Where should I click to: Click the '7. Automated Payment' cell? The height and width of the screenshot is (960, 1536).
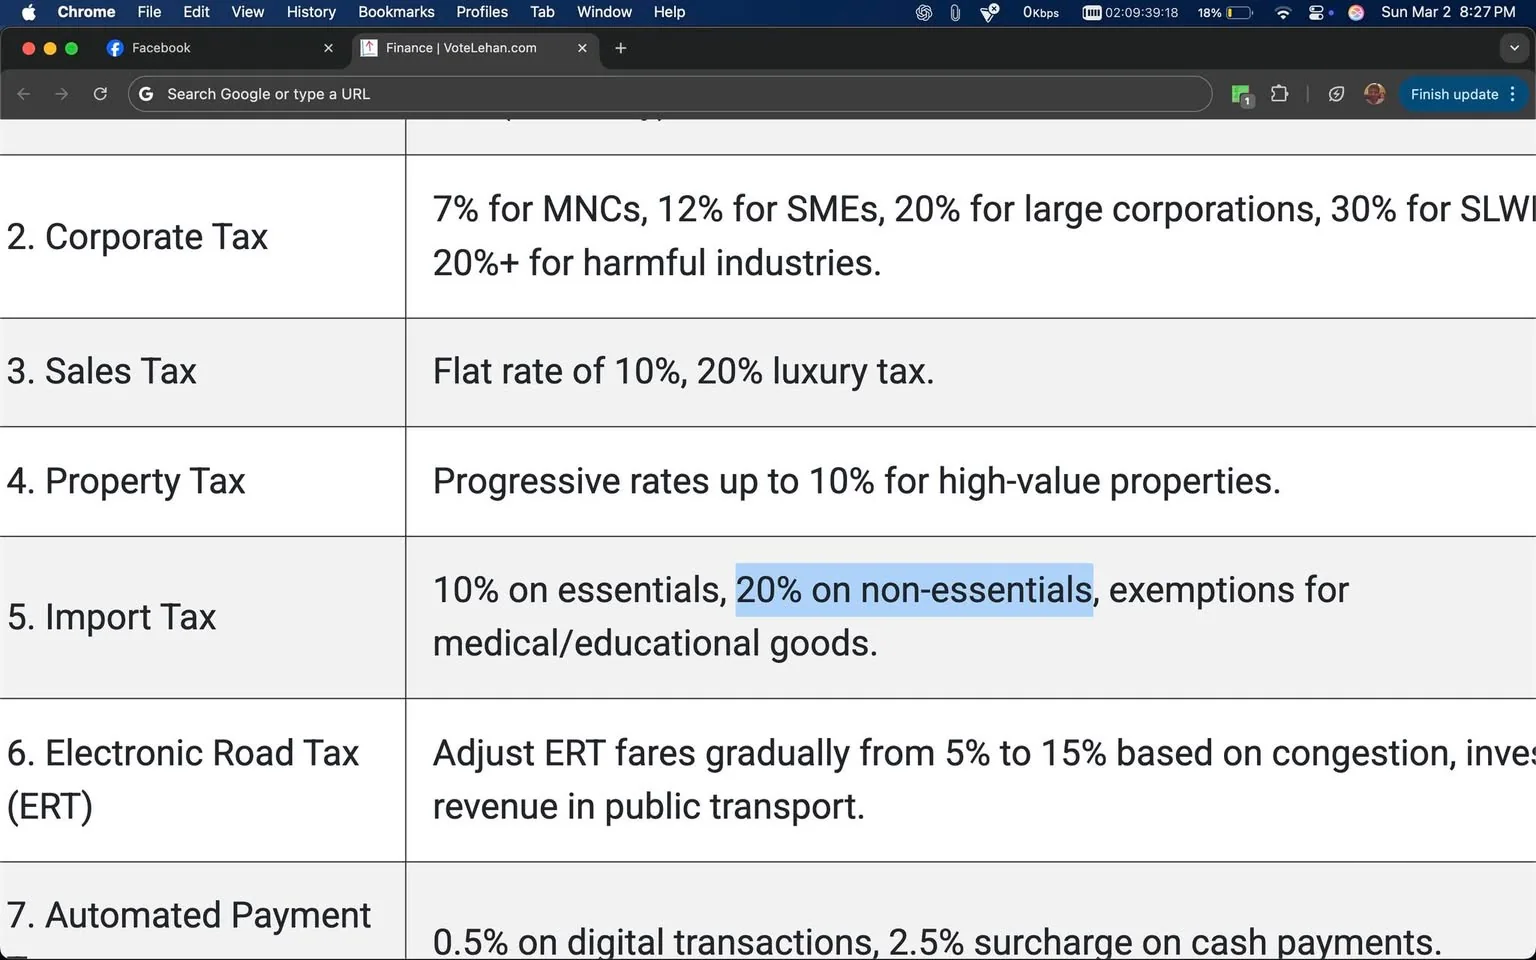(202, 912)
